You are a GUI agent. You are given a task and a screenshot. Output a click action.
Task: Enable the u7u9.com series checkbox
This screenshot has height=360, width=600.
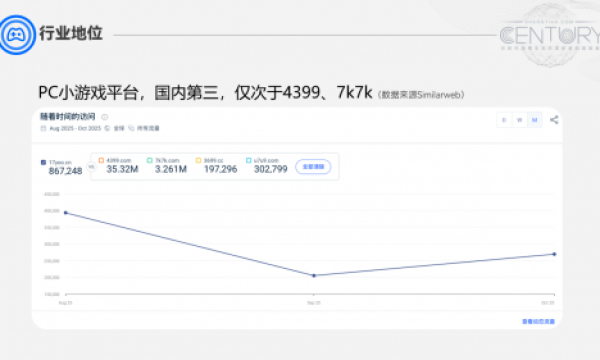248,160
